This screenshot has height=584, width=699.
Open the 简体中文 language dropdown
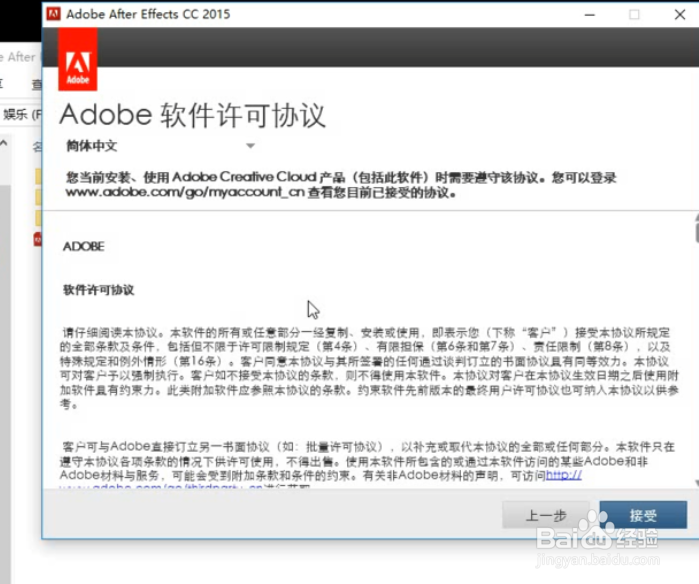coord(160,146)
